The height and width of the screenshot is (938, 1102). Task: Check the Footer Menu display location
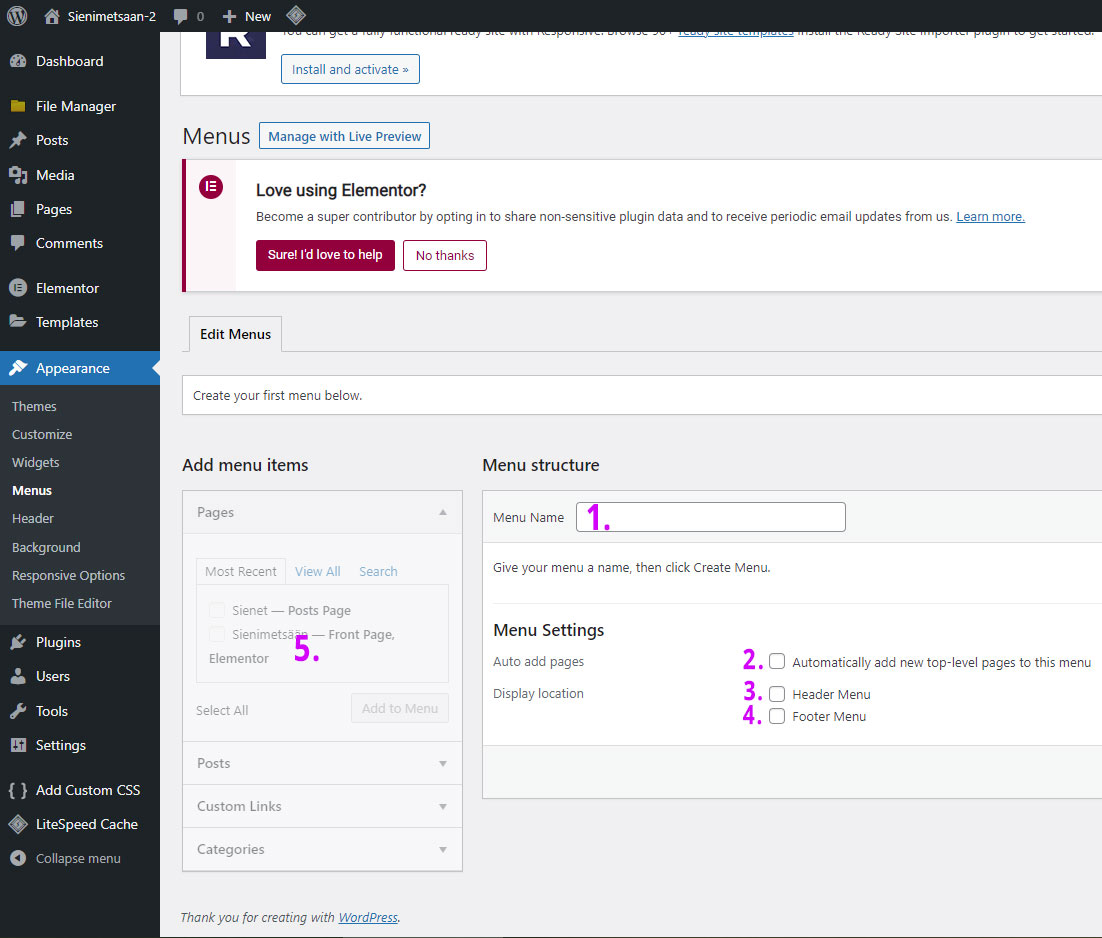(x=777, y=716)
